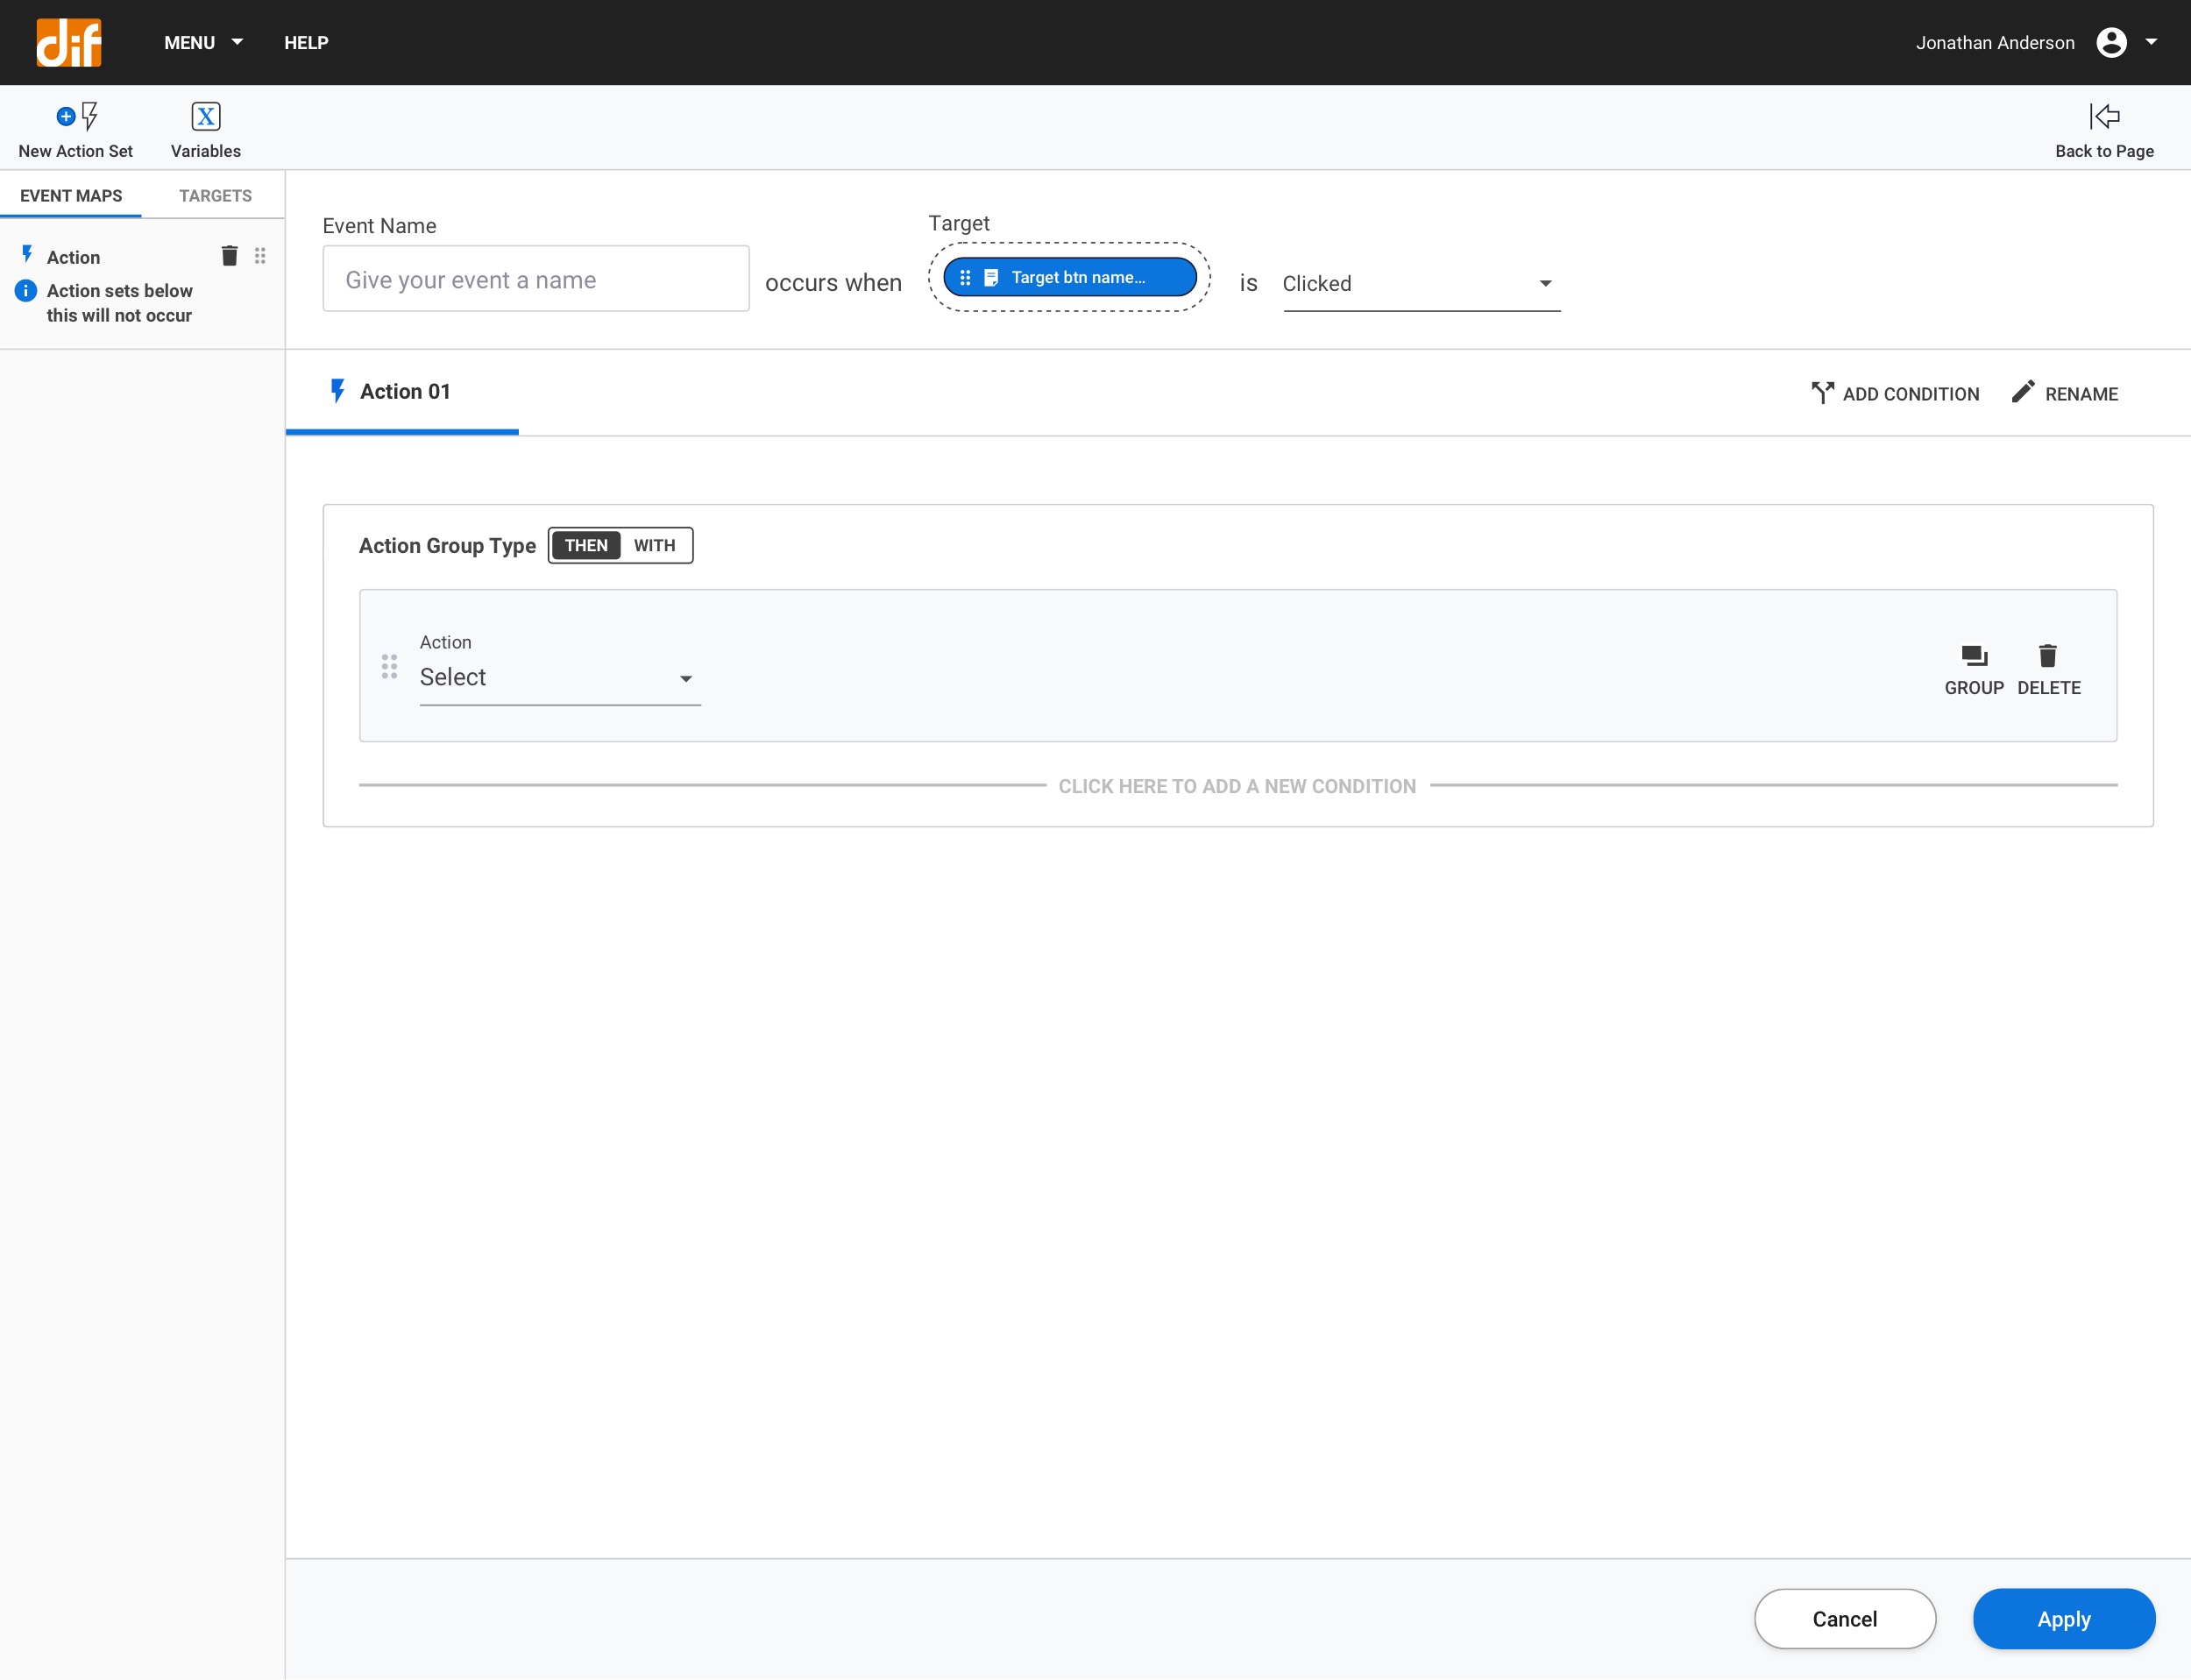Open the HELP menu
2191x1680 pixels.
tap(306, 42)
